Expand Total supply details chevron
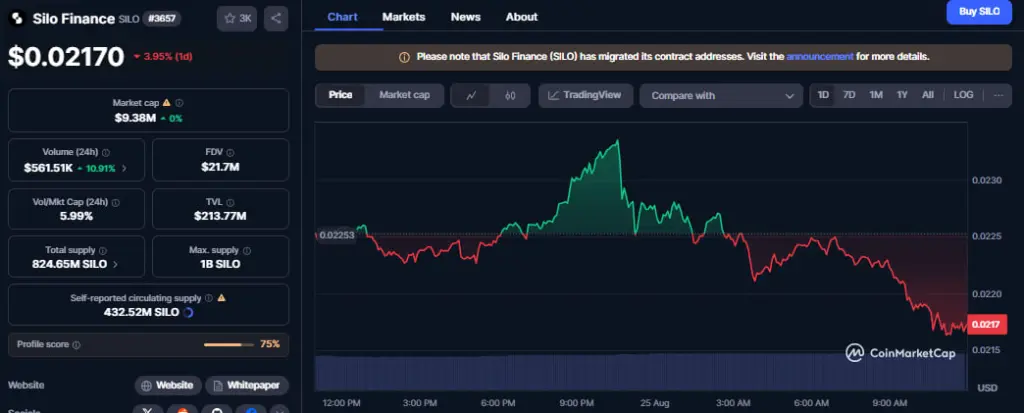Viewport: 1024px width, 413px height. coord(116,265)
